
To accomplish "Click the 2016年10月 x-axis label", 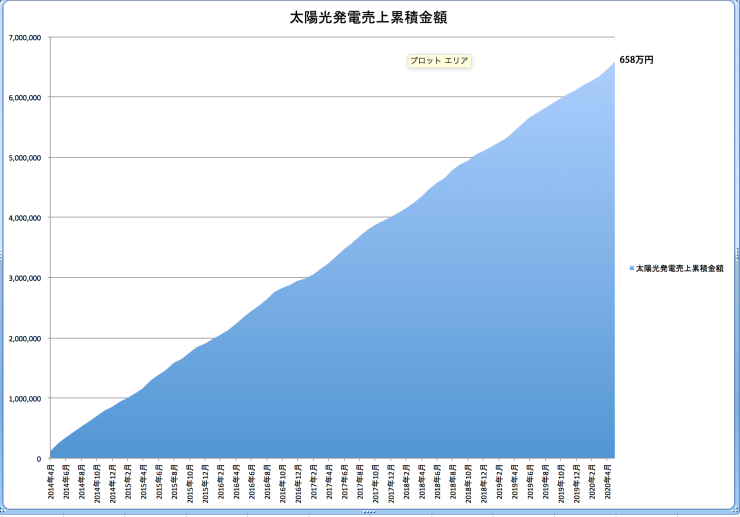I will coord(283,483).
